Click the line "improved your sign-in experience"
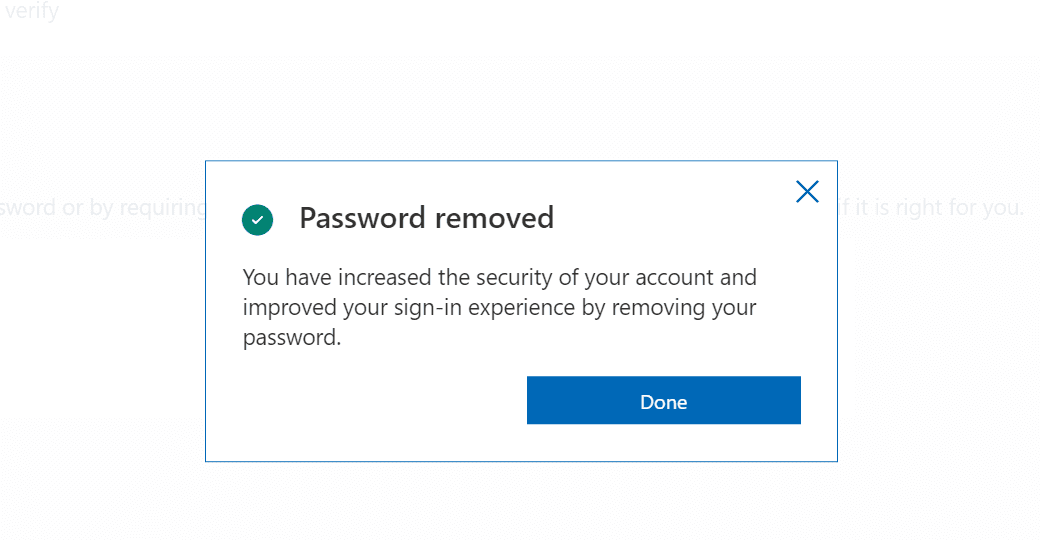 (500, 308)
